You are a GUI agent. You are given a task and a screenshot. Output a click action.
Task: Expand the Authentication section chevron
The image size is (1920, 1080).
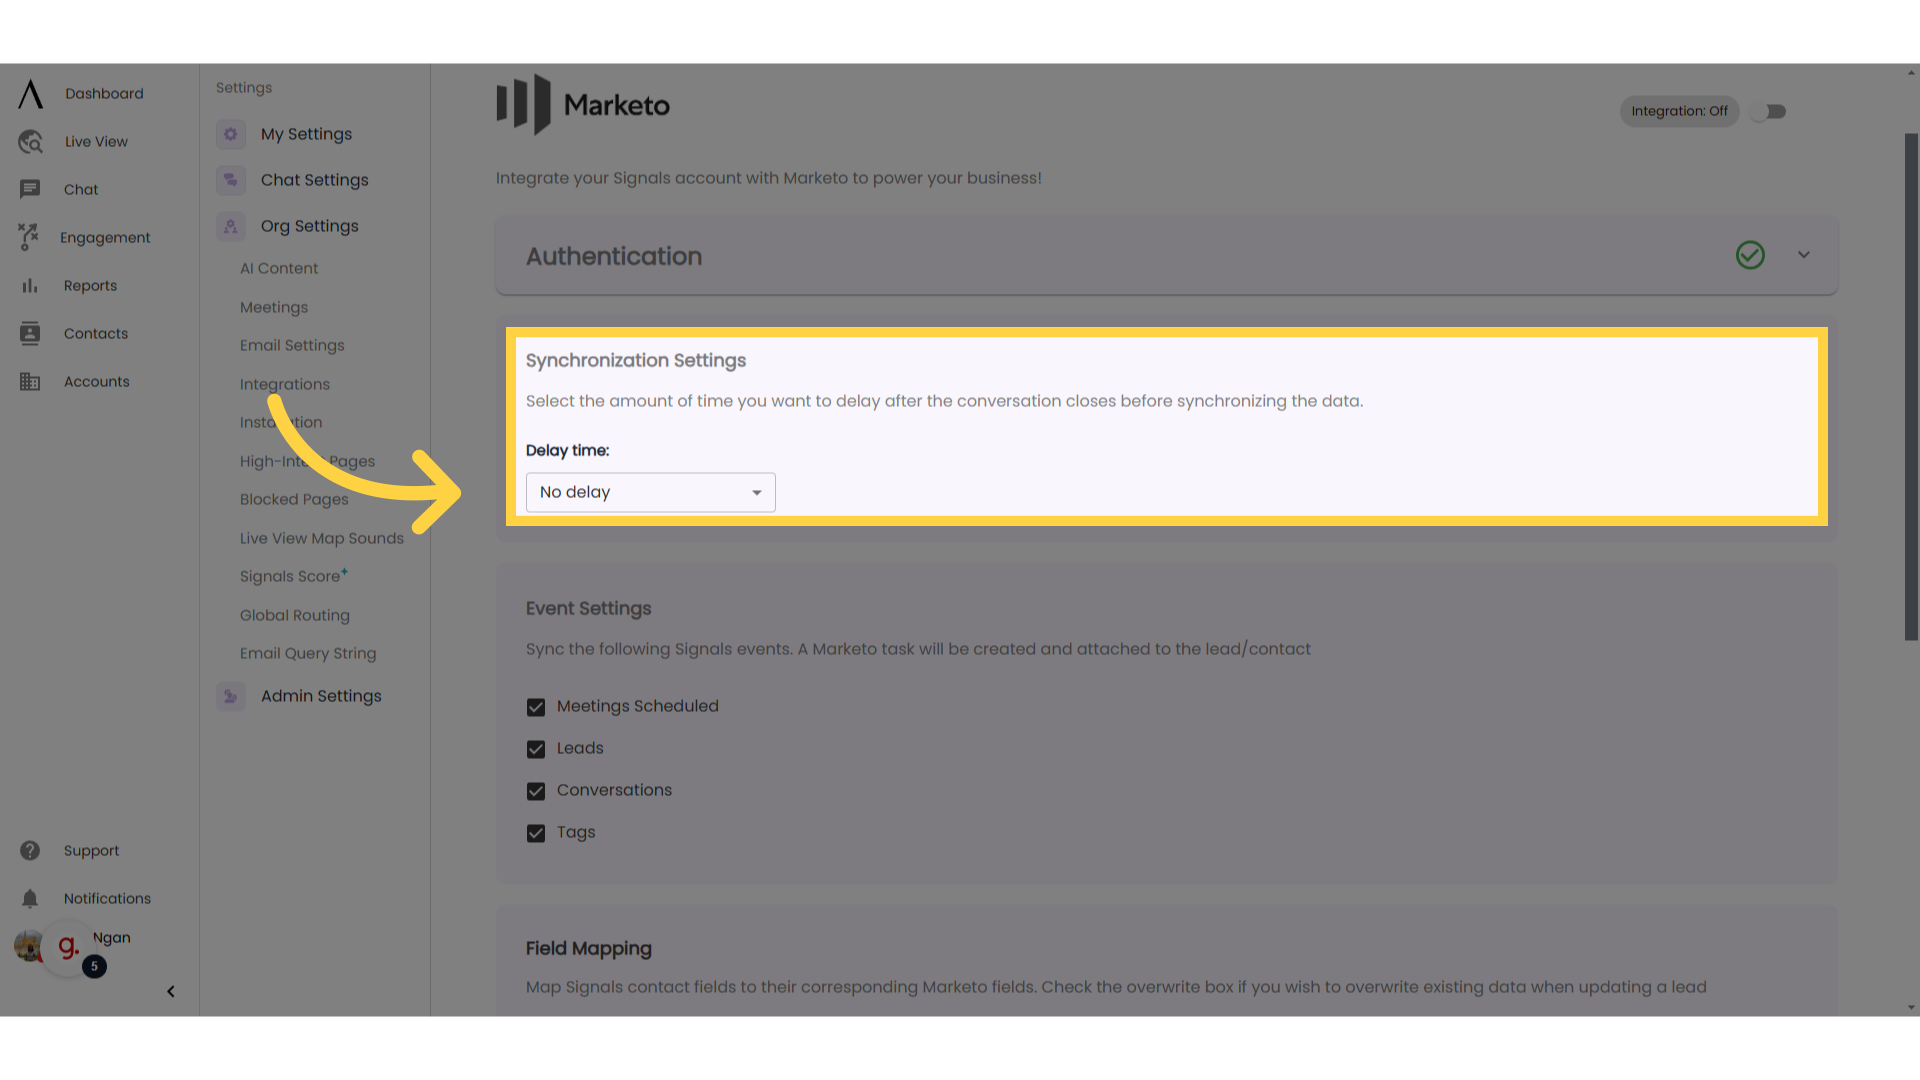pyautogui.click(x=1804, y=255)
